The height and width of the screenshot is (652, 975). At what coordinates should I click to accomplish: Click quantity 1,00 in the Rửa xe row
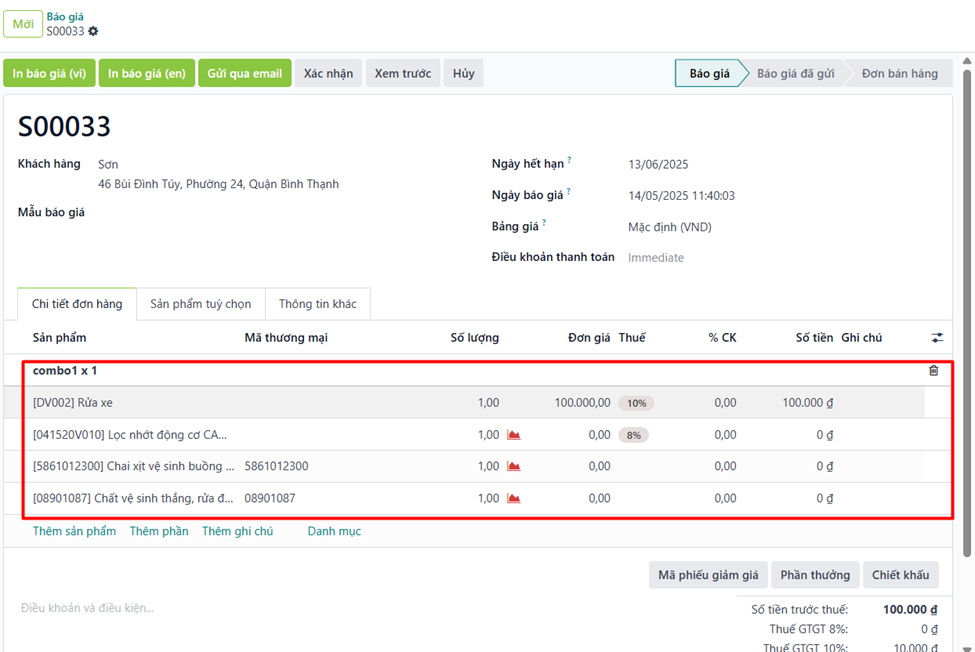489,403
